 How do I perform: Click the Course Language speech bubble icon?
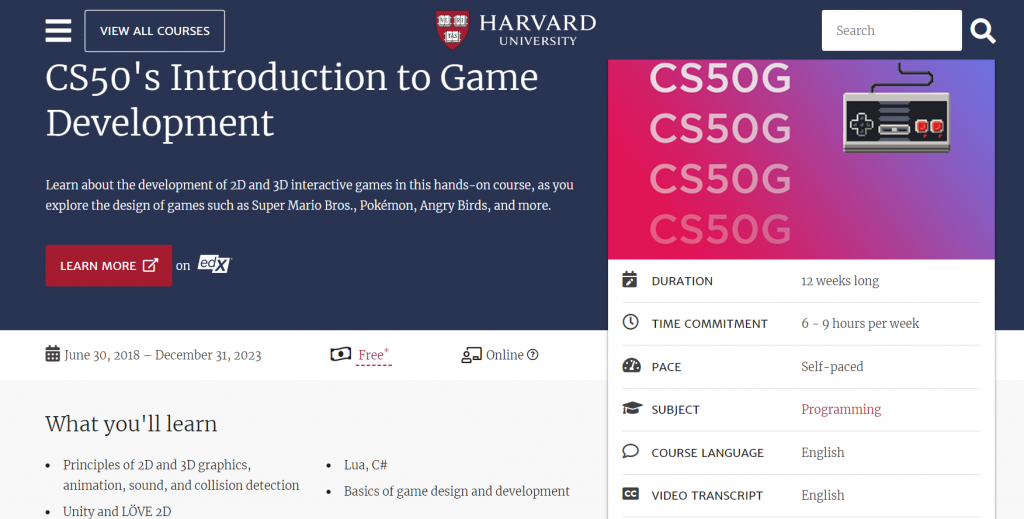(x=630, y=452)
